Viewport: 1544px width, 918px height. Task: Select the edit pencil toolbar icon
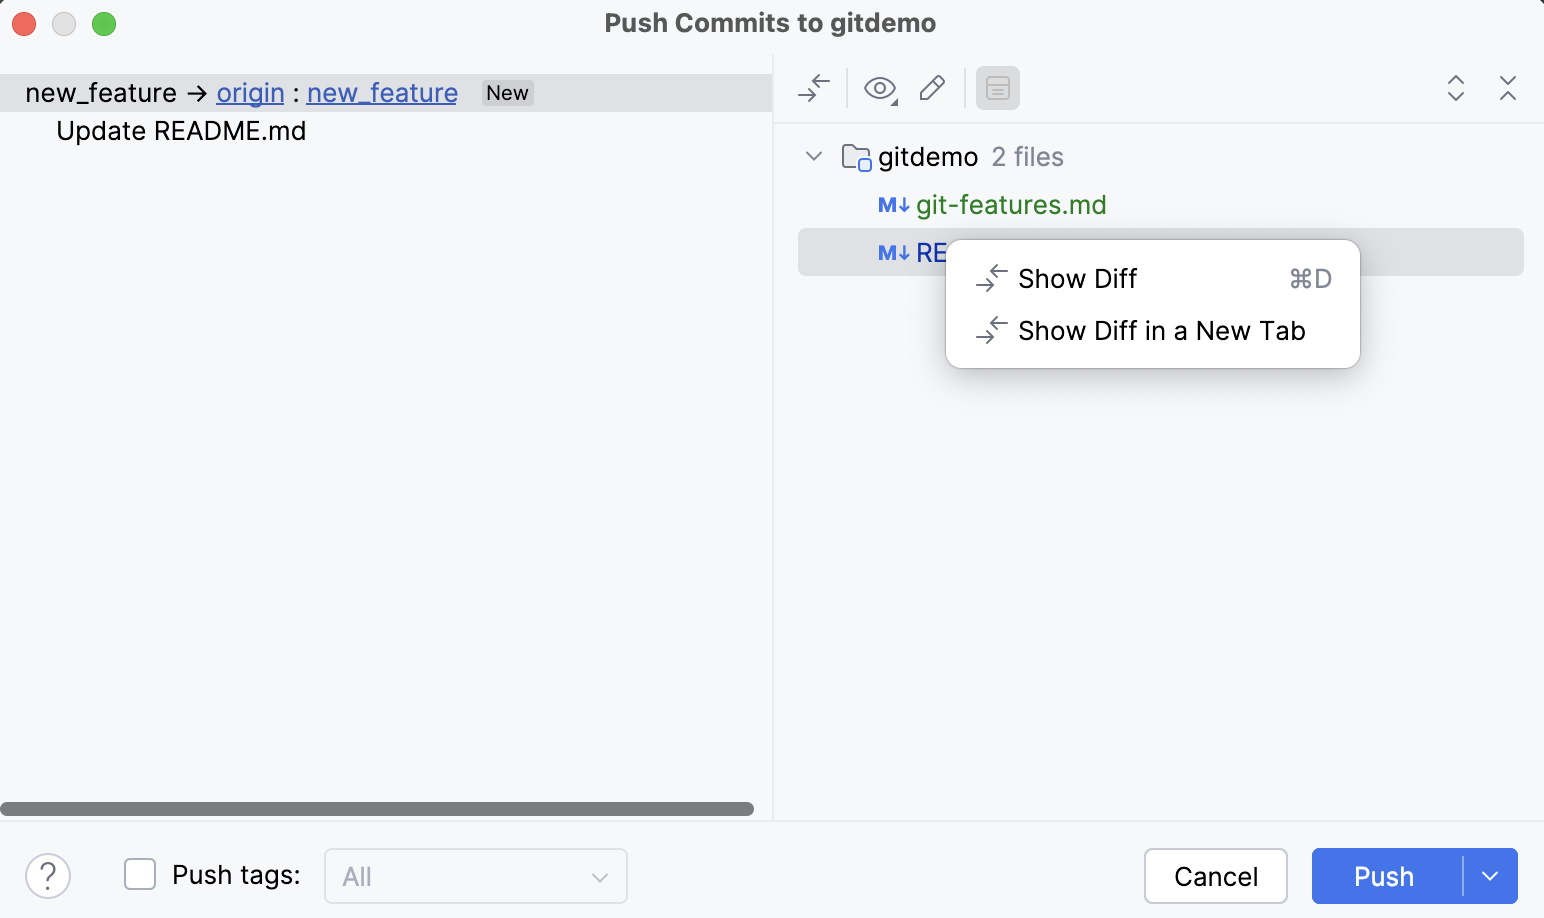[932, 88]
